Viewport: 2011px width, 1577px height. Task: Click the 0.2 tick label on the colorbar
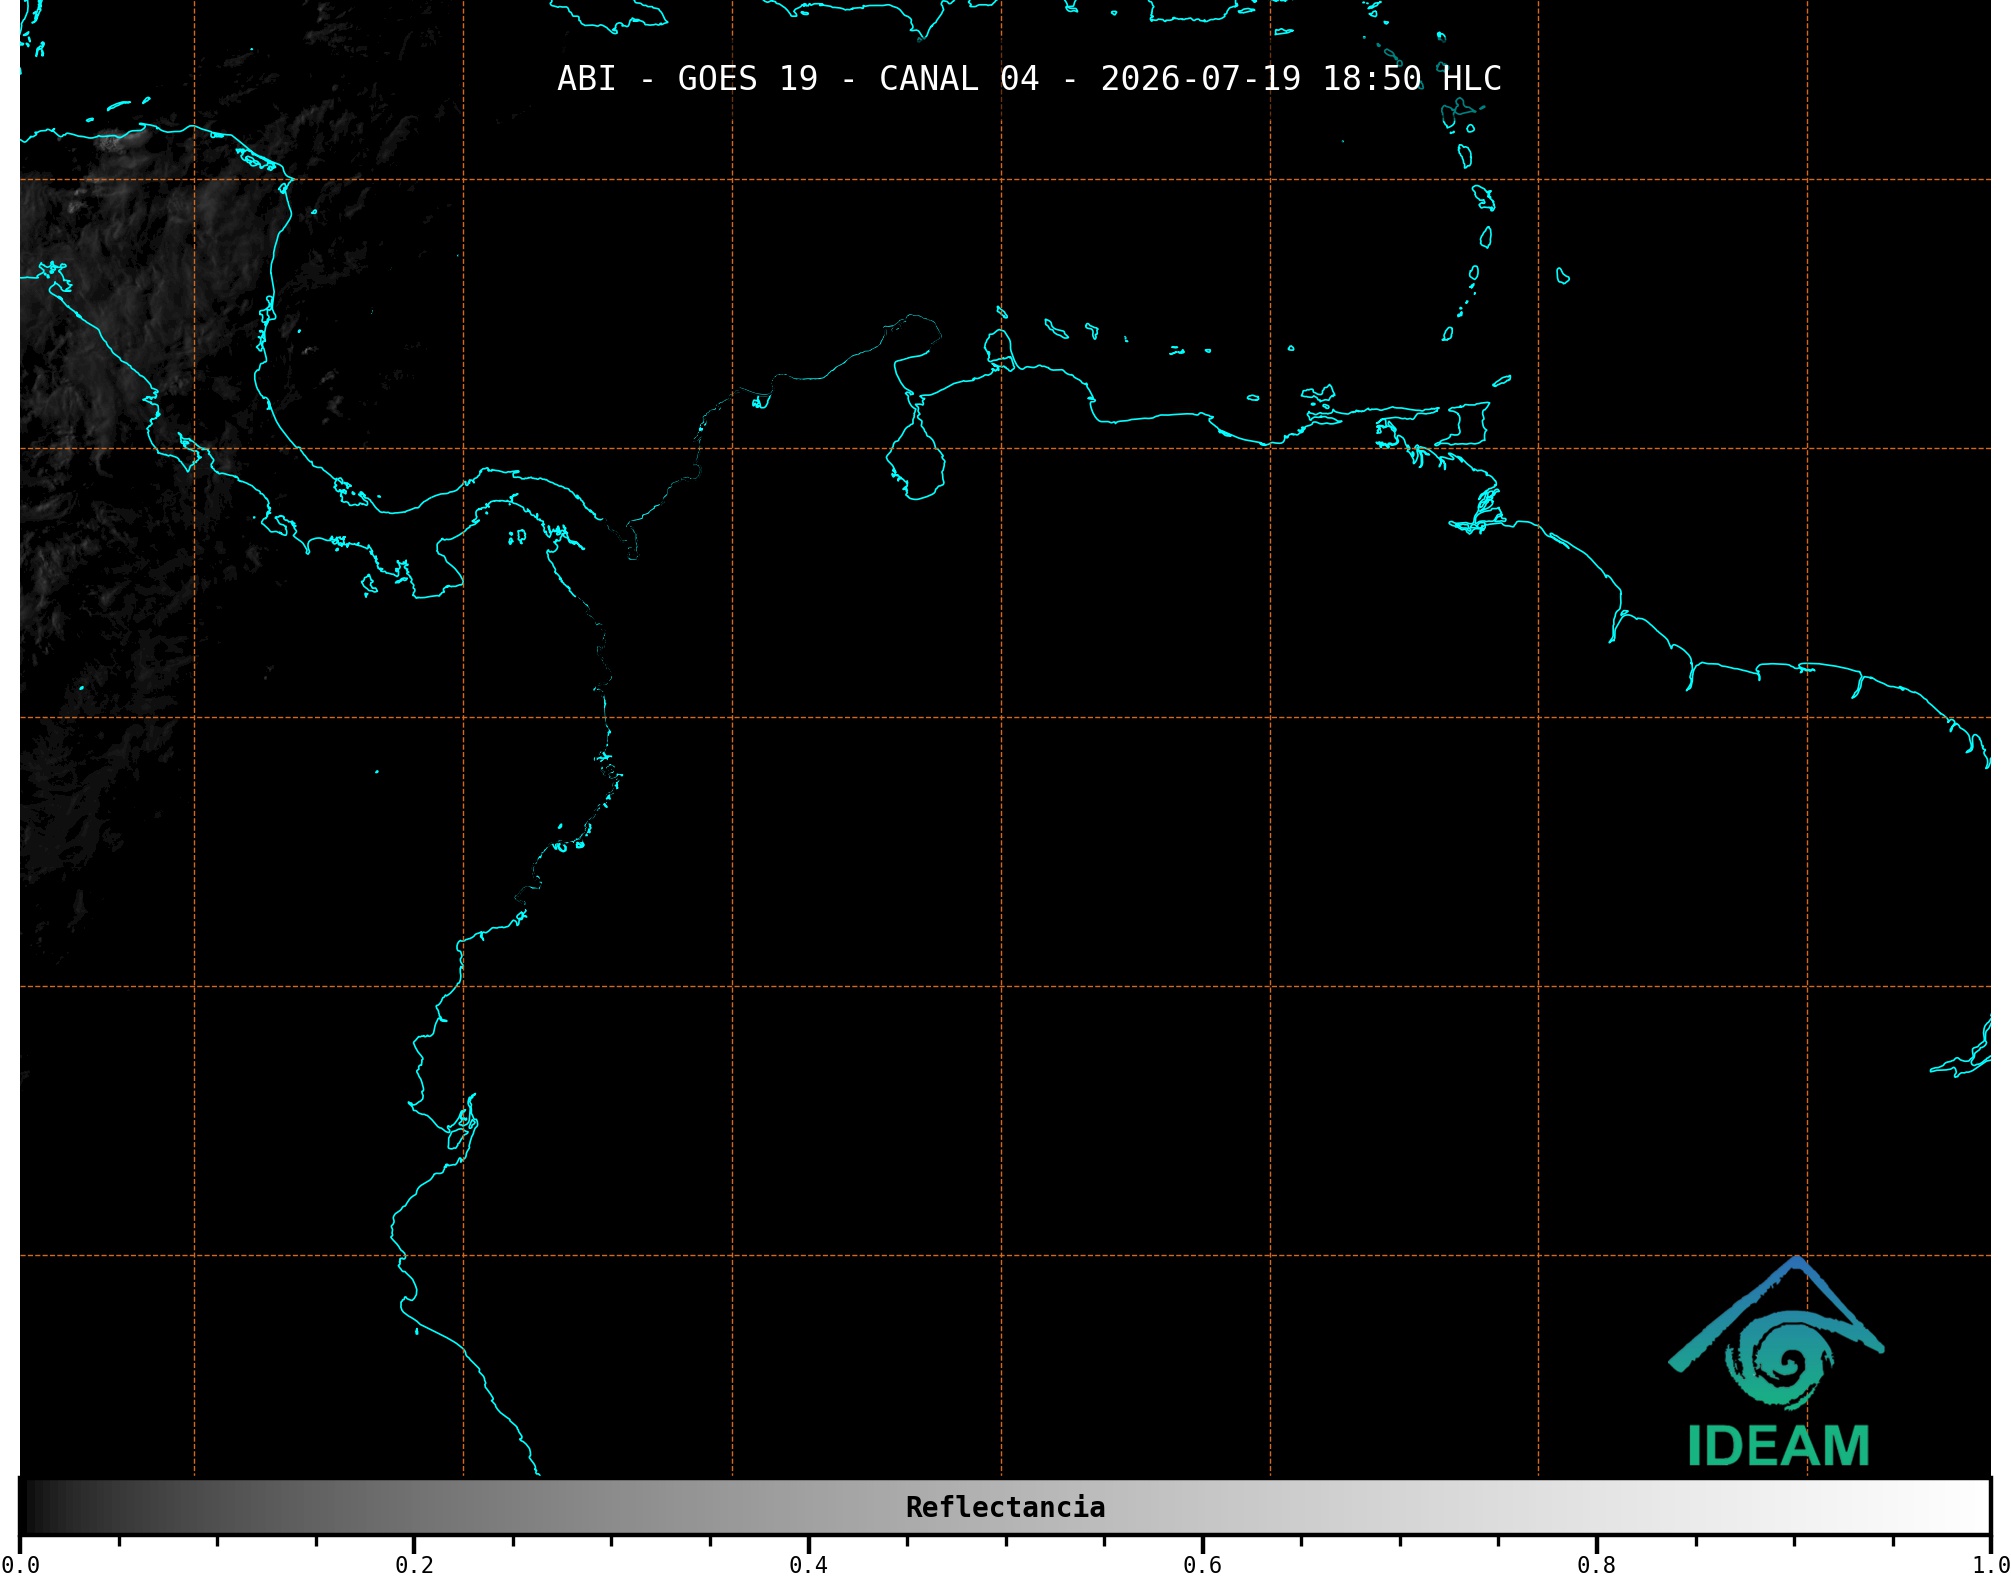tap(414, 1564)
